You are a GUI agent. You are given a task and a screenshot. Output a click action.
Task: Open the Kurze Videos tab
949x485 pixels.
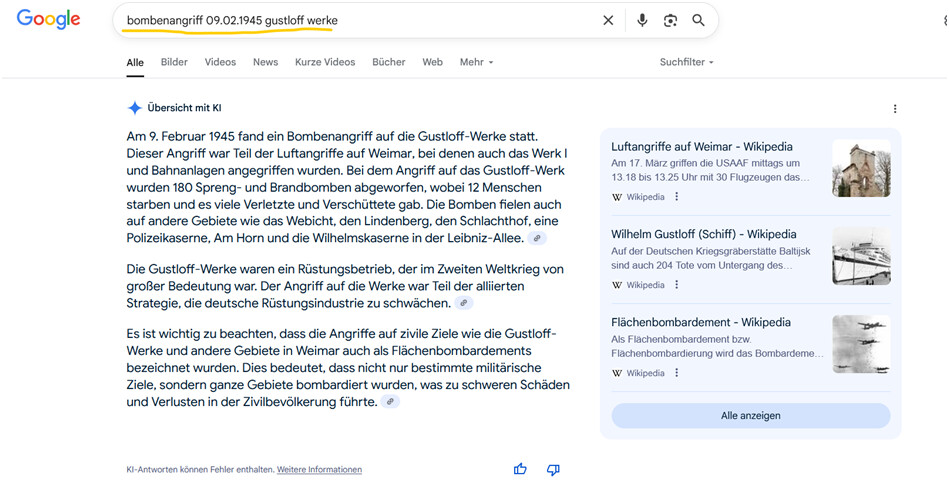[x=325, y=62]
